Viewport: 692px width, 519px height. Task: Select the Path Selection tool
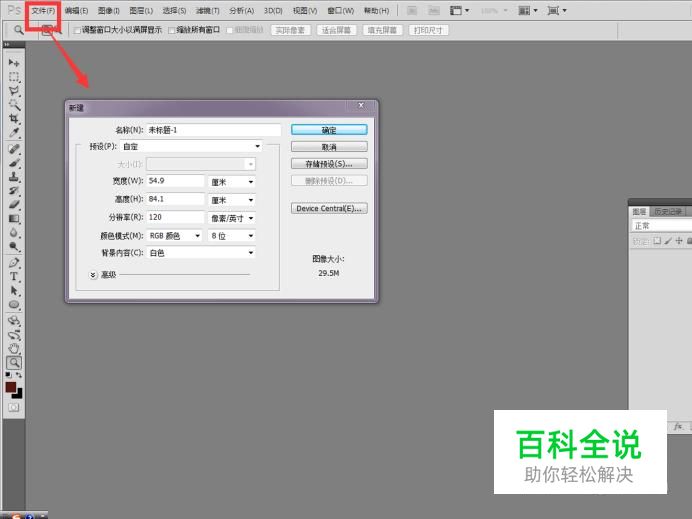point(14,291)
